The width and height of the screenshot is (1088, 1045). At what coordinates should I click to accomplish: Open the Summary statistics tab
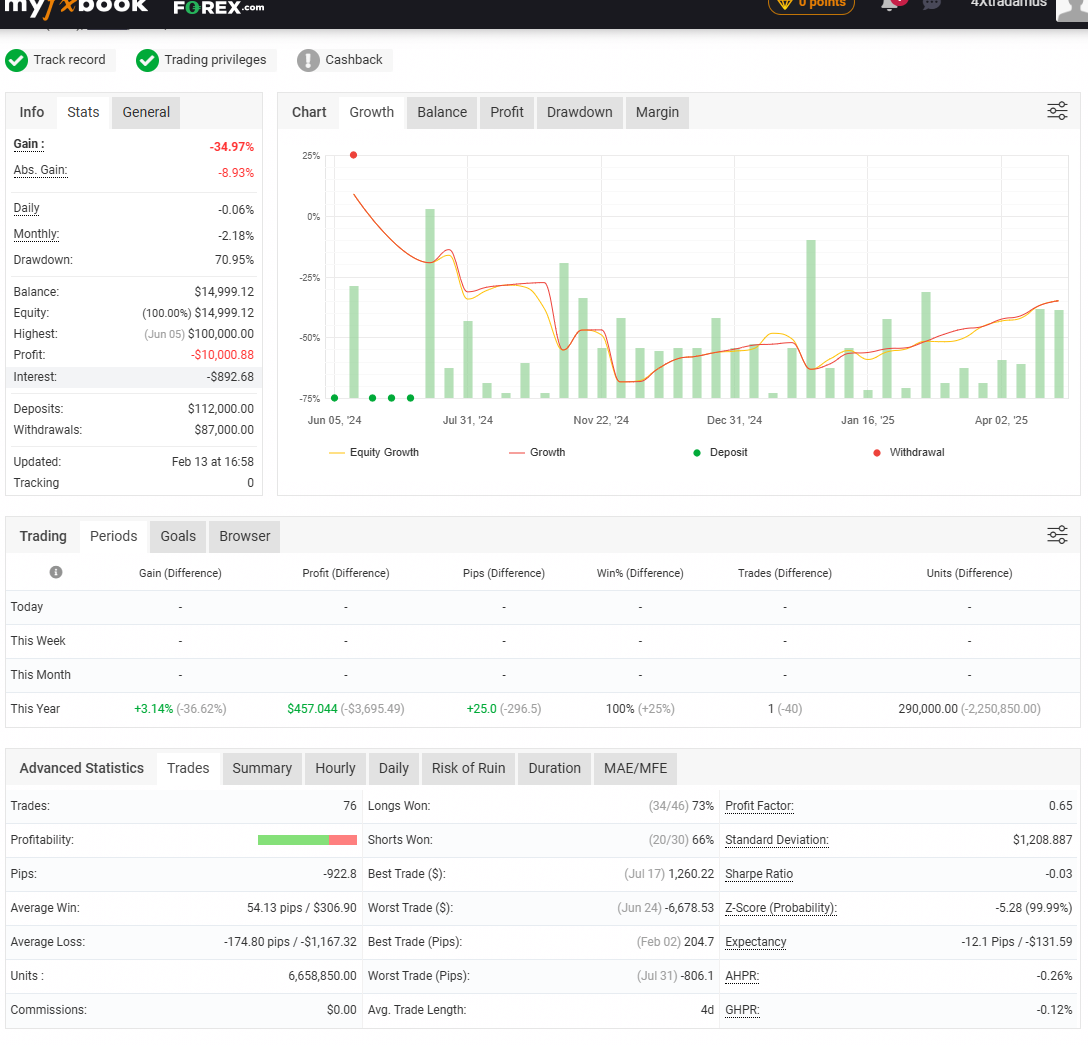[262, 768]
